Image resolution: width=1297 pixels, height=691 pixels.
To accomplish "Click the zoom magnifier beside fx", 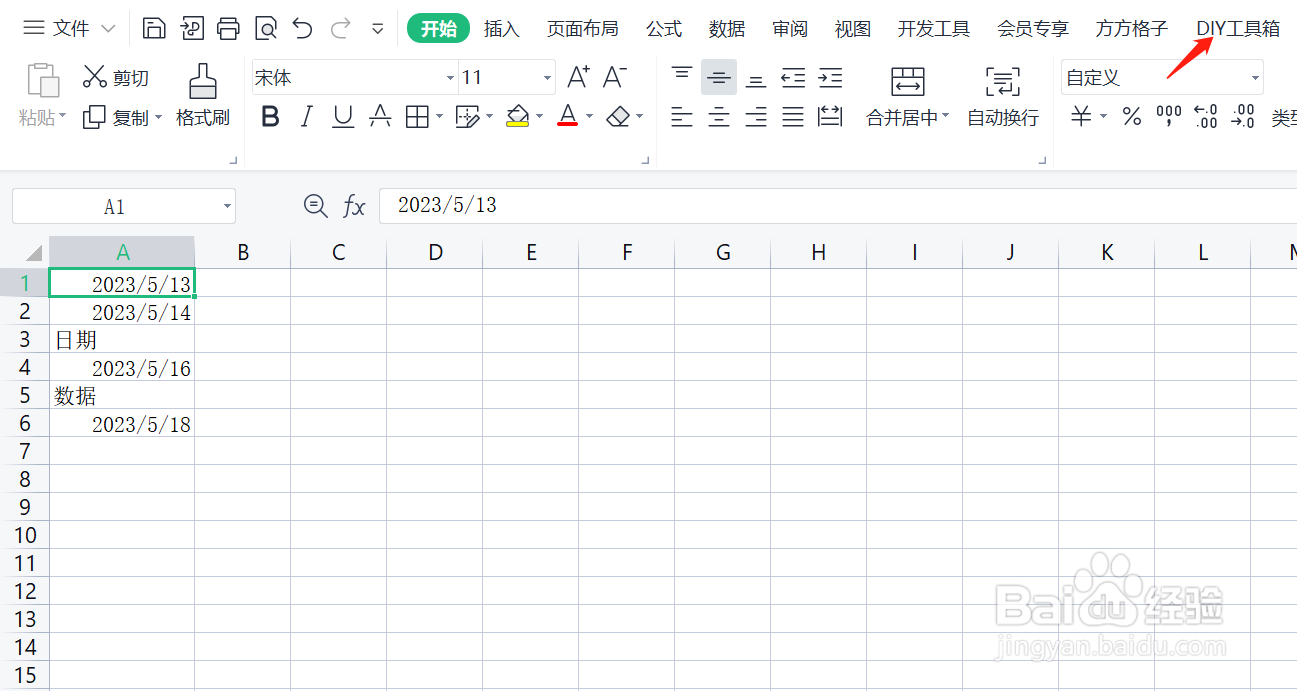I will point(316,206).
